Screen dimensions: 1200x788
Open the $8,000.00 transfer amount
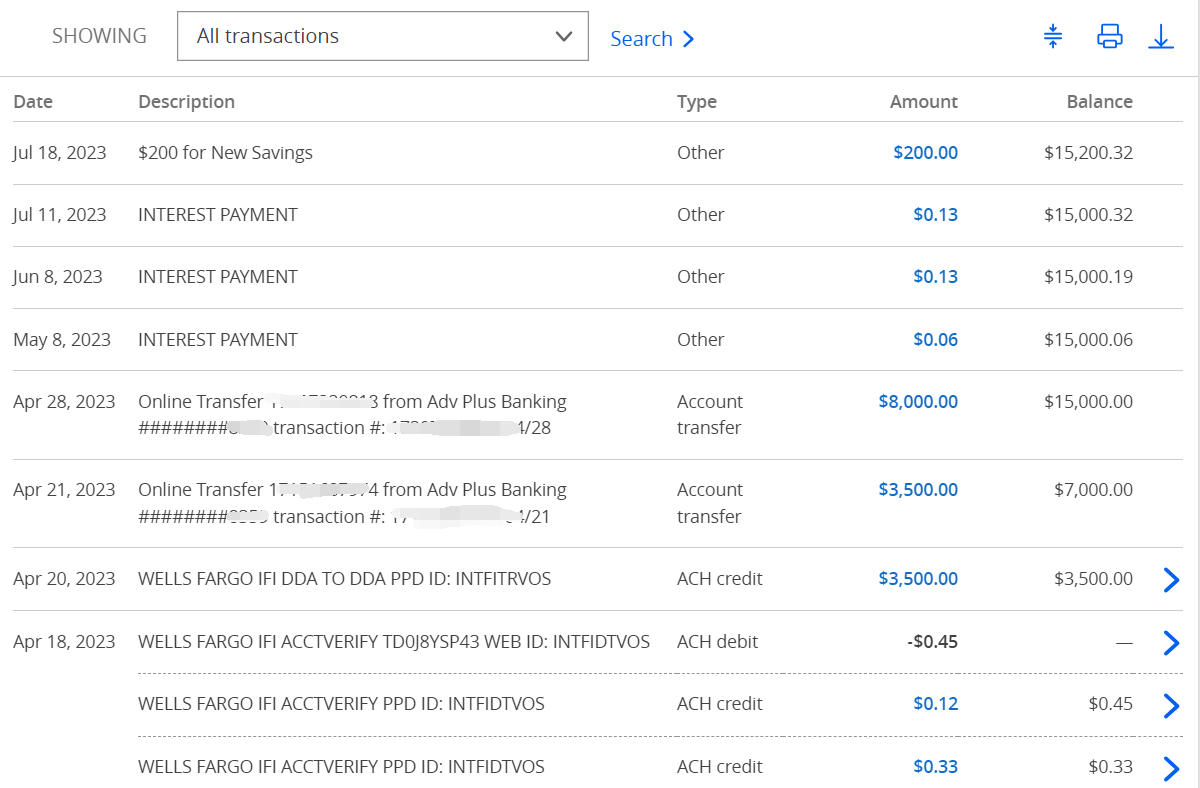[917, 402]
